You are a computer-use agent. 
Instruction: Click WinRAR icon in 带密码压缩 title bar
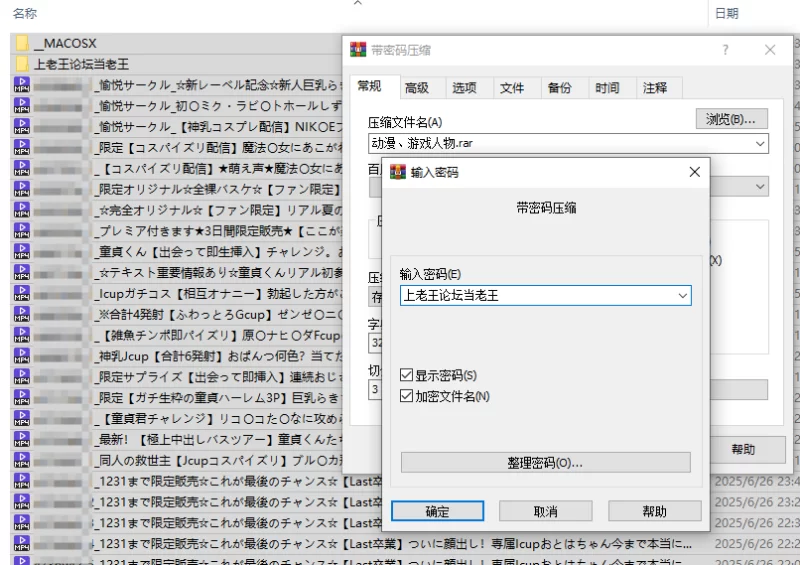[358, 50]
